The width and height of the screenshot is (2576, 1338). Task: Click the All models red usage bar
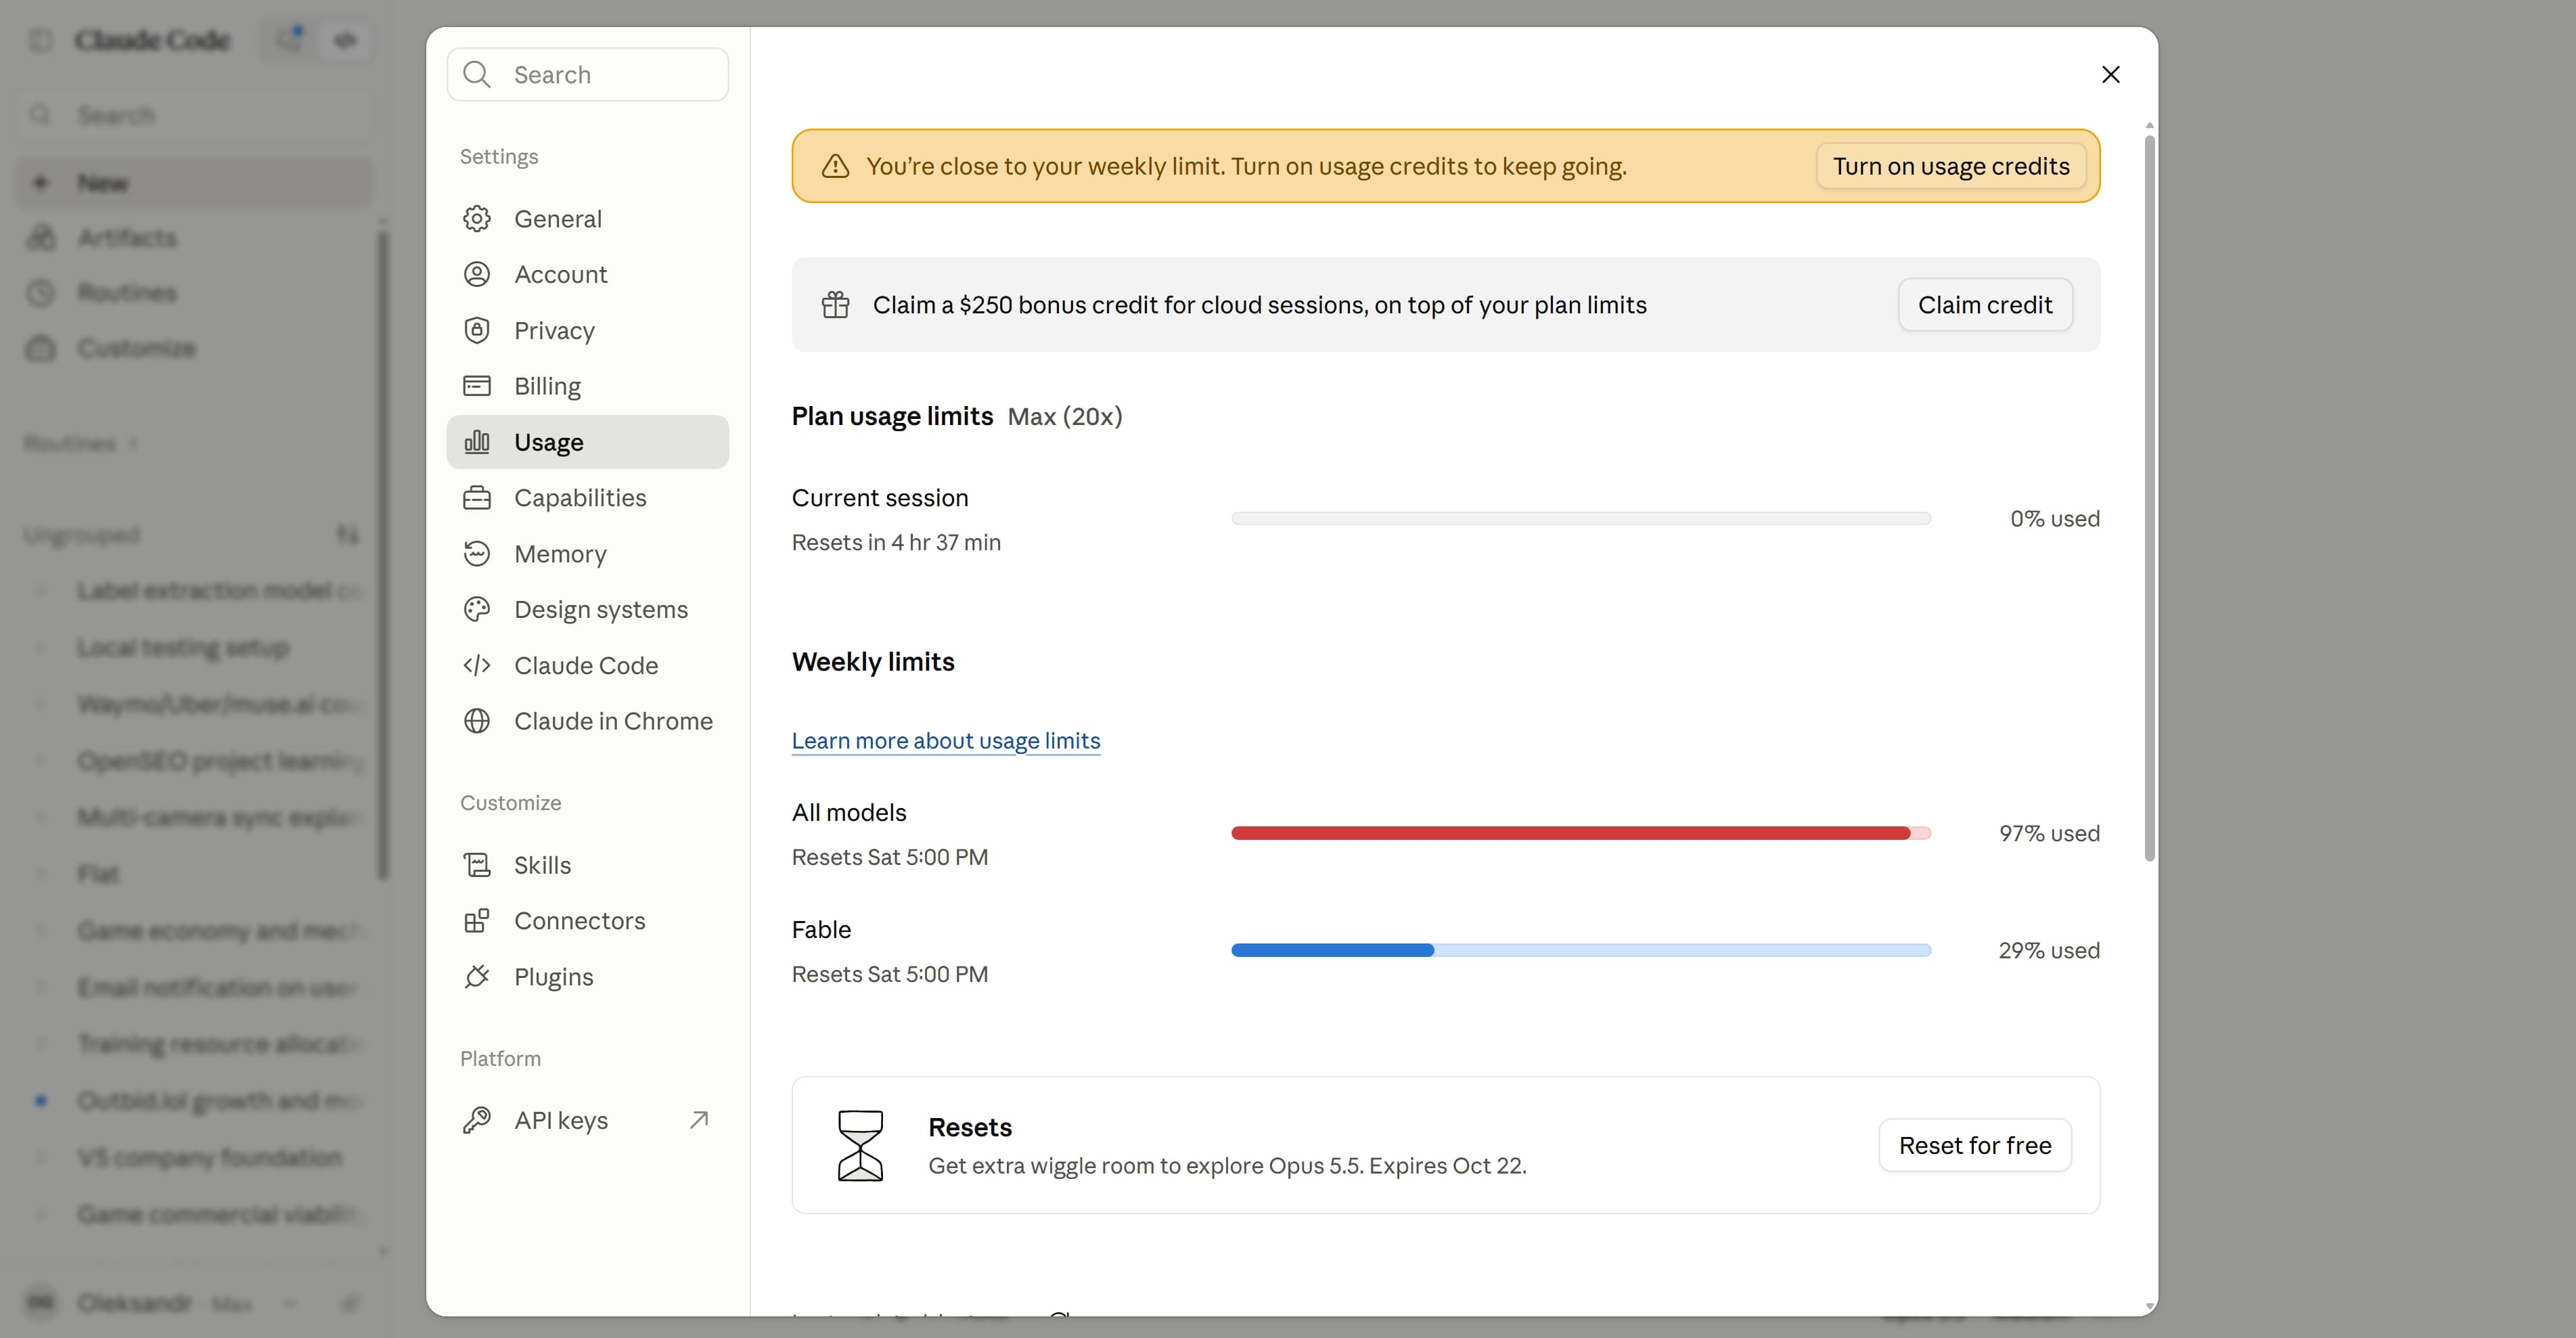click(1581, 833)
